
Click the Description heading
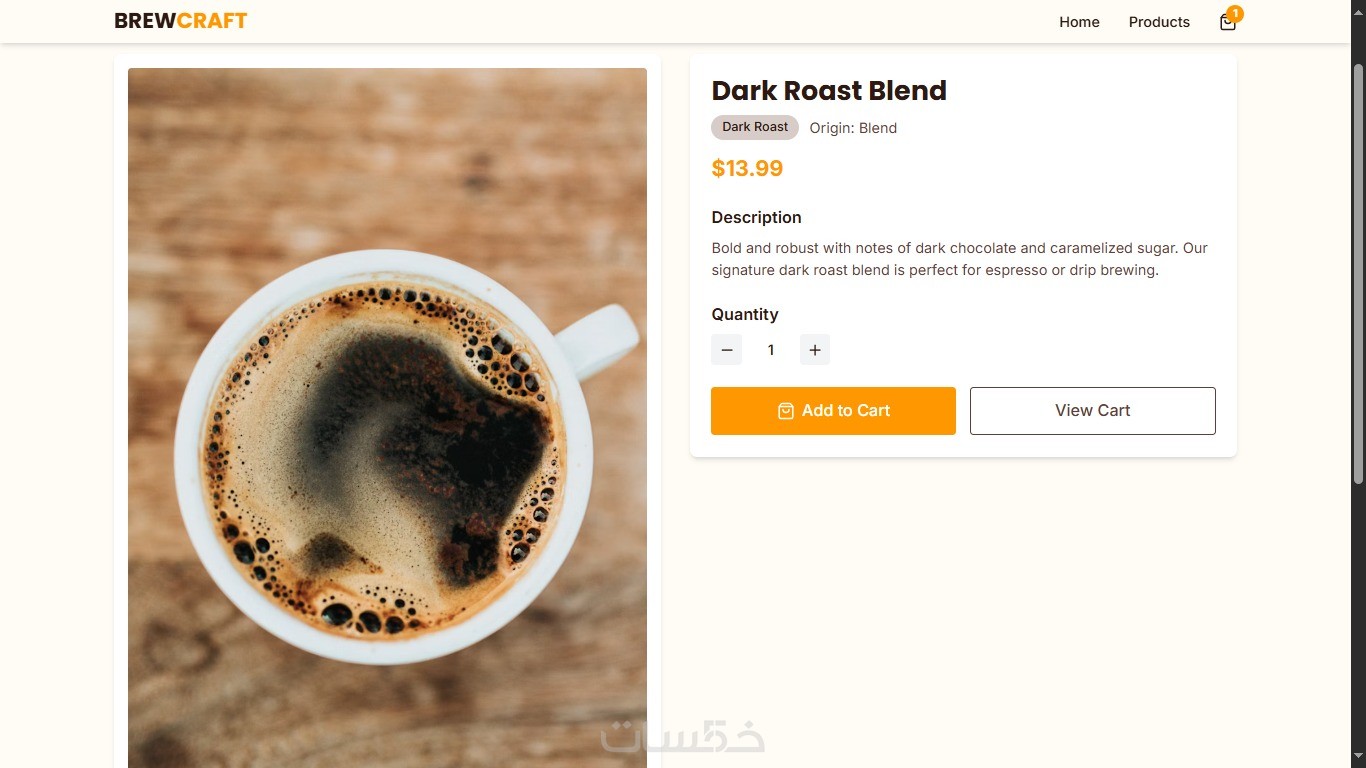(x=756, y=218)
